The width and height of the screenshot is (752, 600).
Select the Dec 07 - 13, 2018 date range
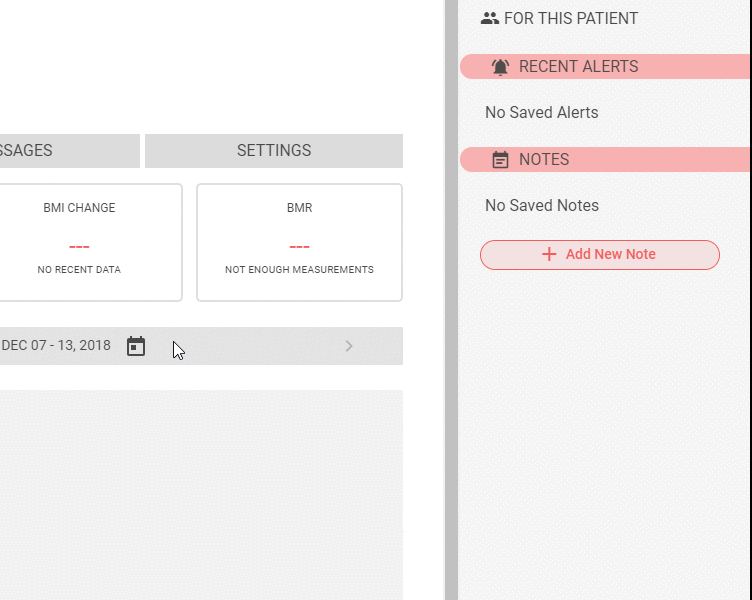coord(56,345)
